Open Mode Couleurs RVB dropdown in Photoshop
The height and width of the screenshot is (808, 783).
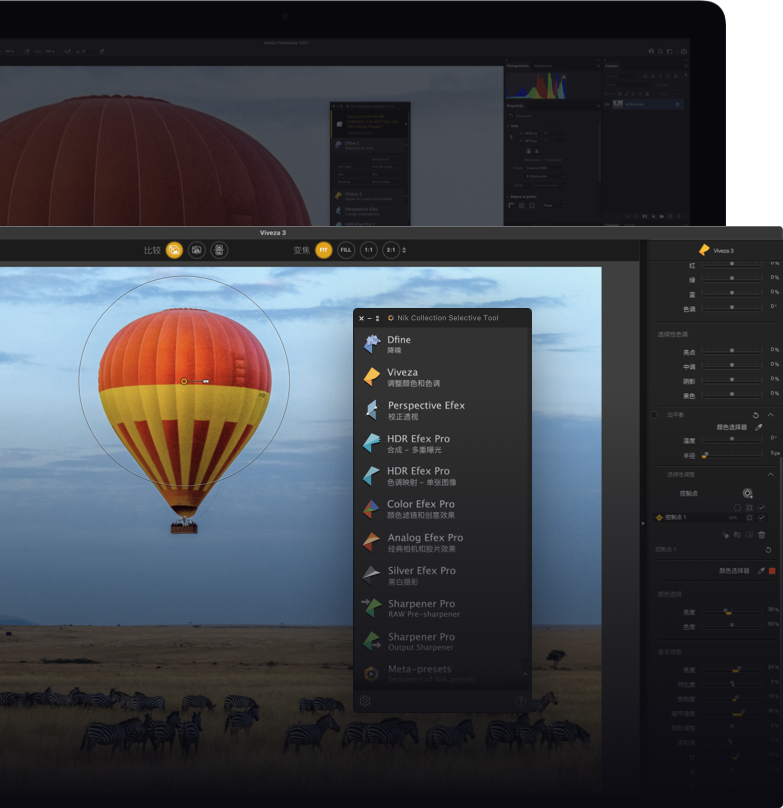545,168
